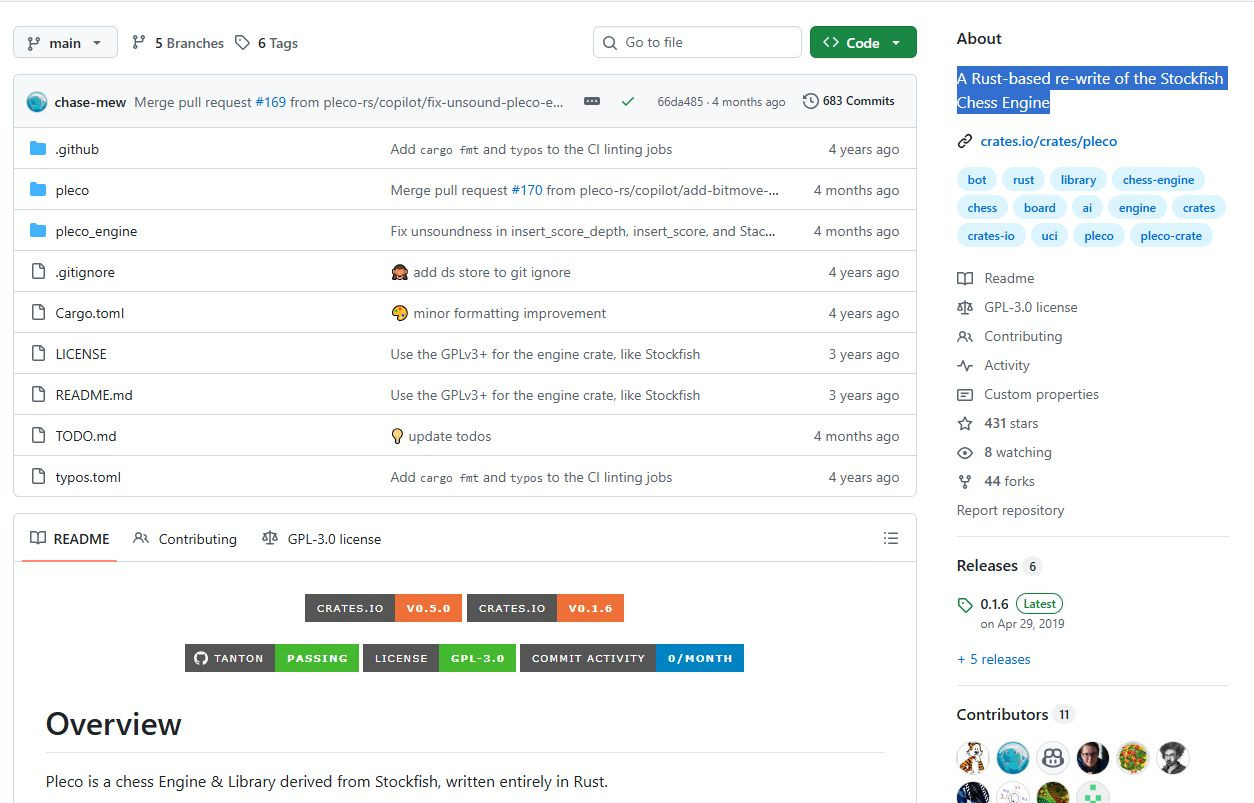Viewport: 1254px width, 803px height.
Task: Click the crates.io v0.1.6 badge
Action: pyautogui.click(x=545, y=608)
